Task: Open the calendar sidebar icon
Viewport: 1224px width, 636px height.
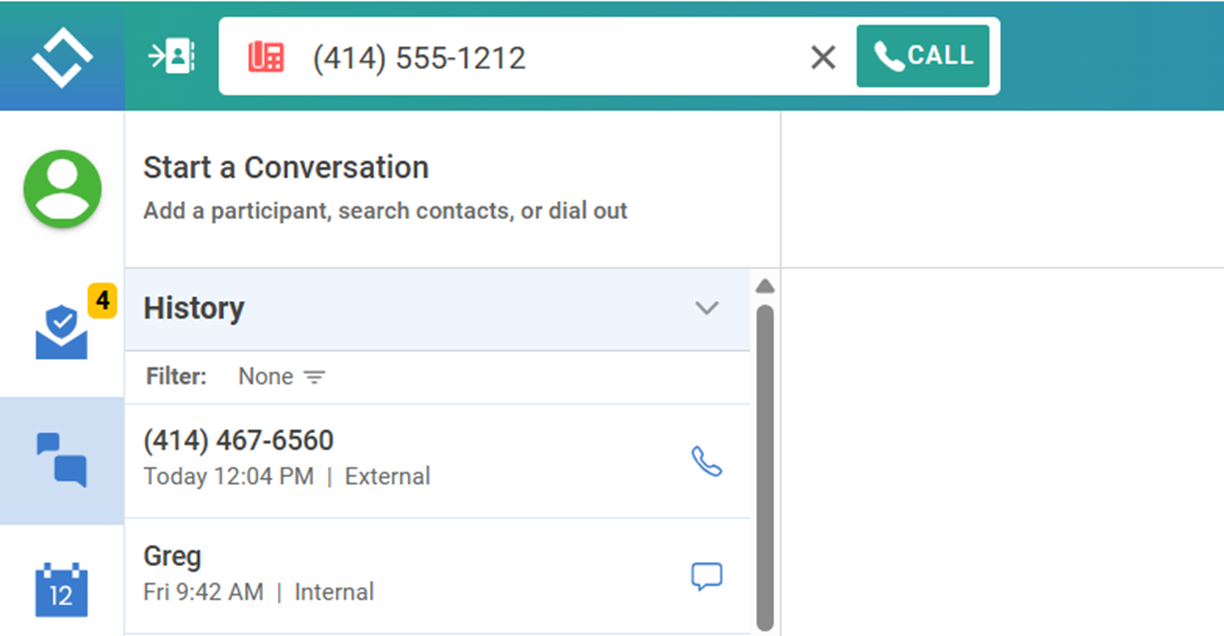Action: [62, 590]
